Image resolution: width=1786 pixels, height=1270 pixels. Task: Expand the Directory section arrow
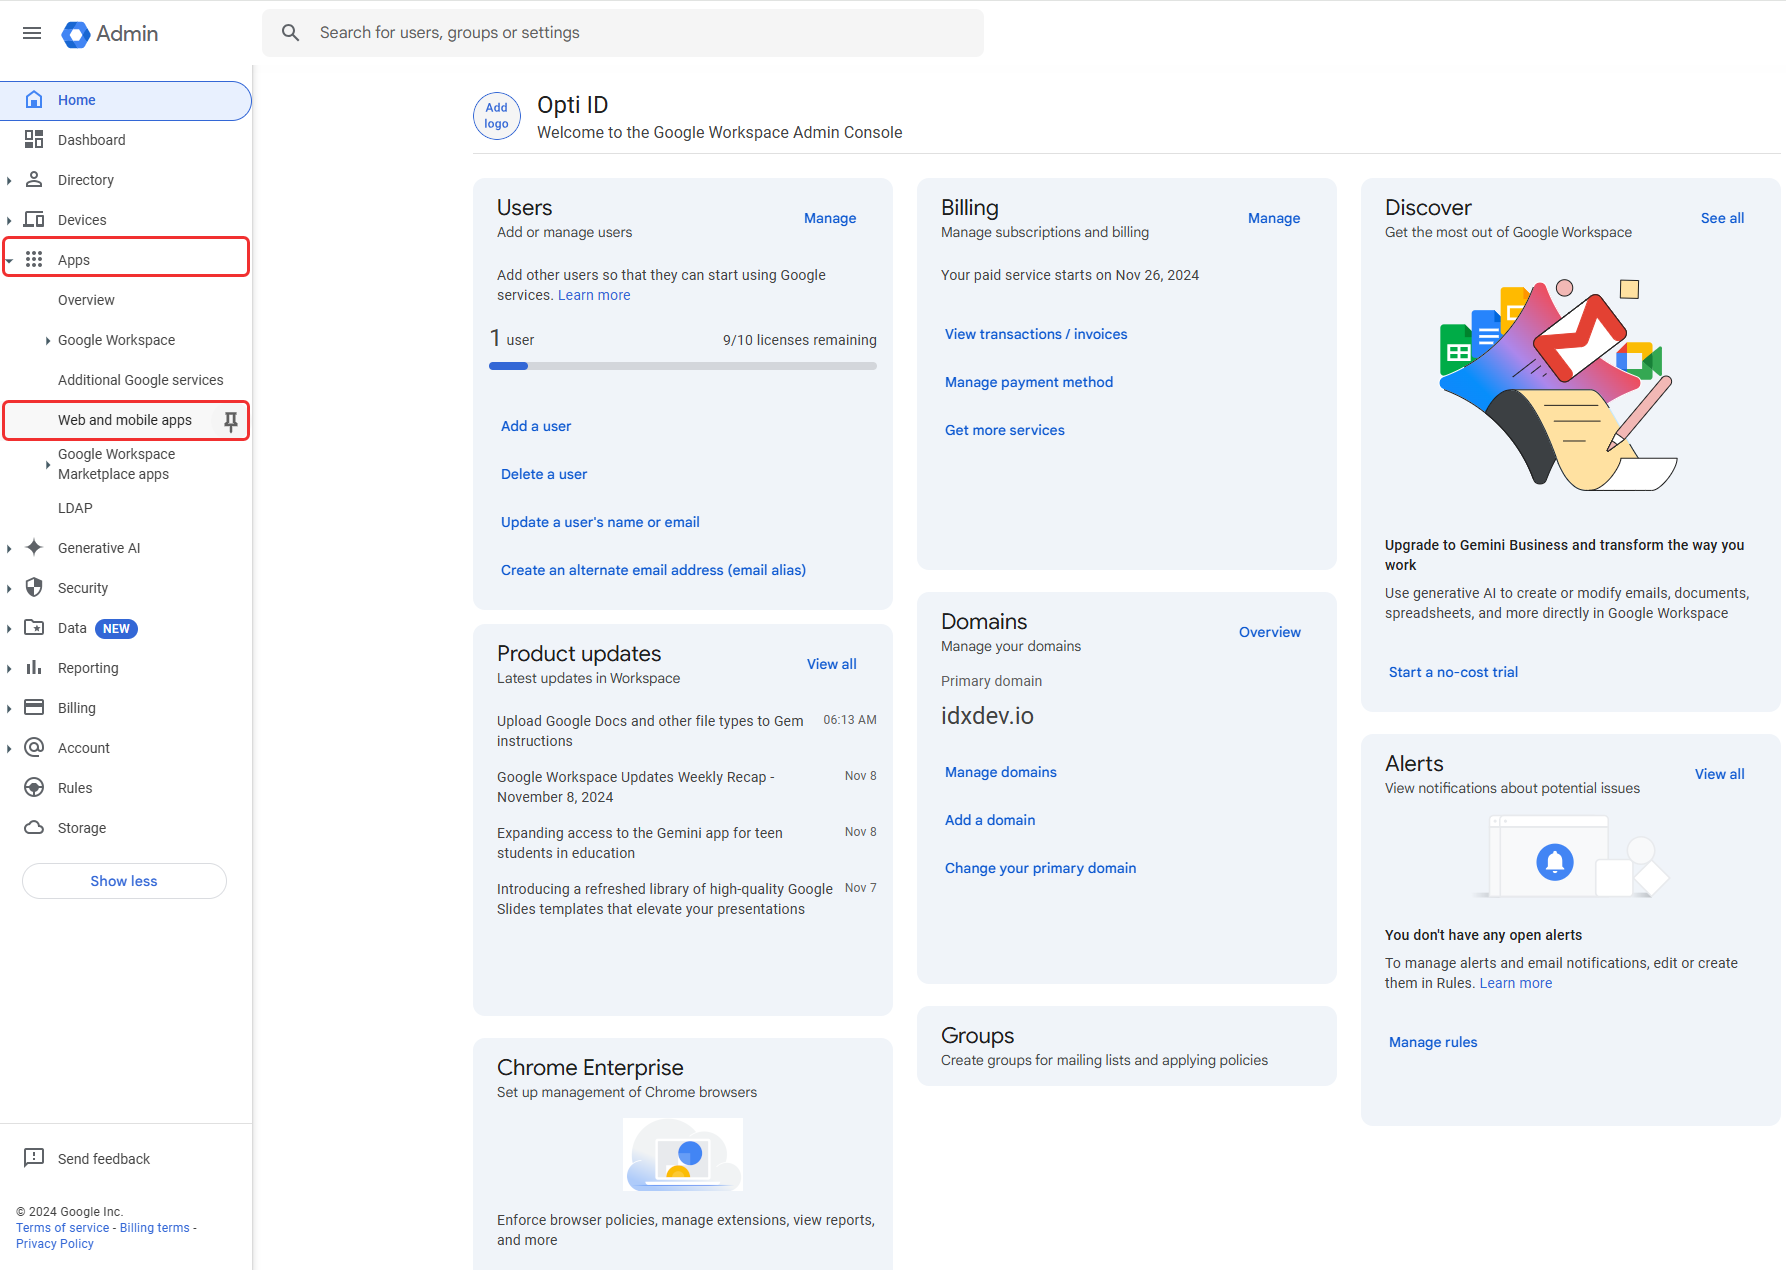(9, 181)
